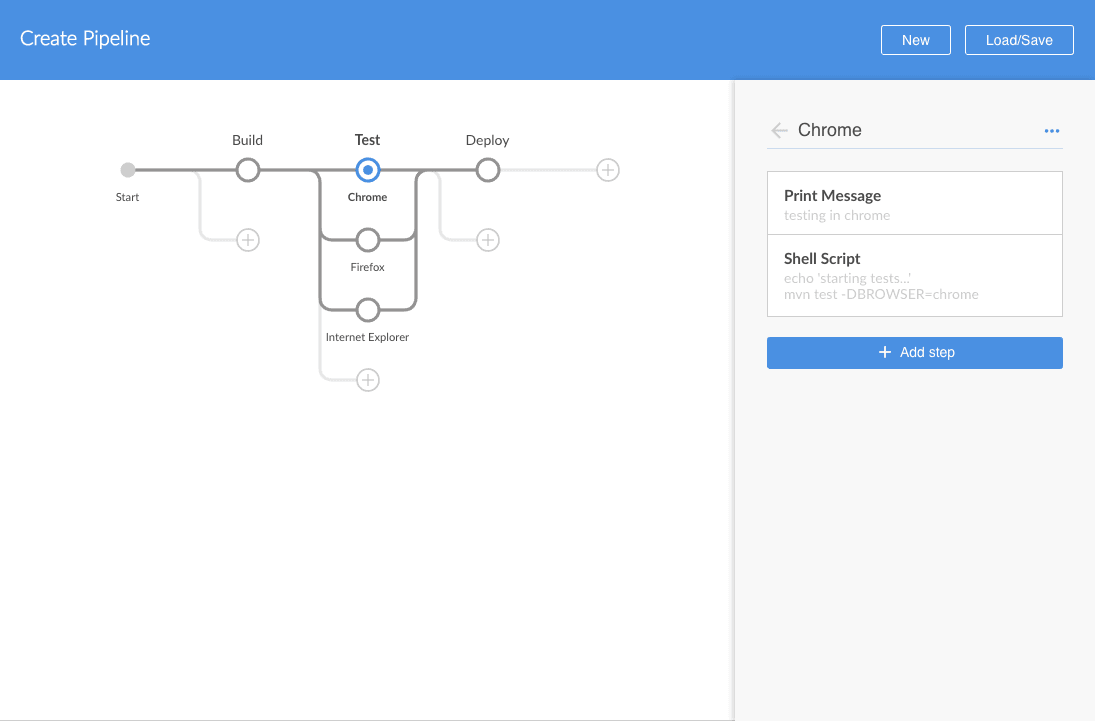Click the selected Chrome stage node
This screenshot has height=721, width=1095.
click(x=368, y=170)
